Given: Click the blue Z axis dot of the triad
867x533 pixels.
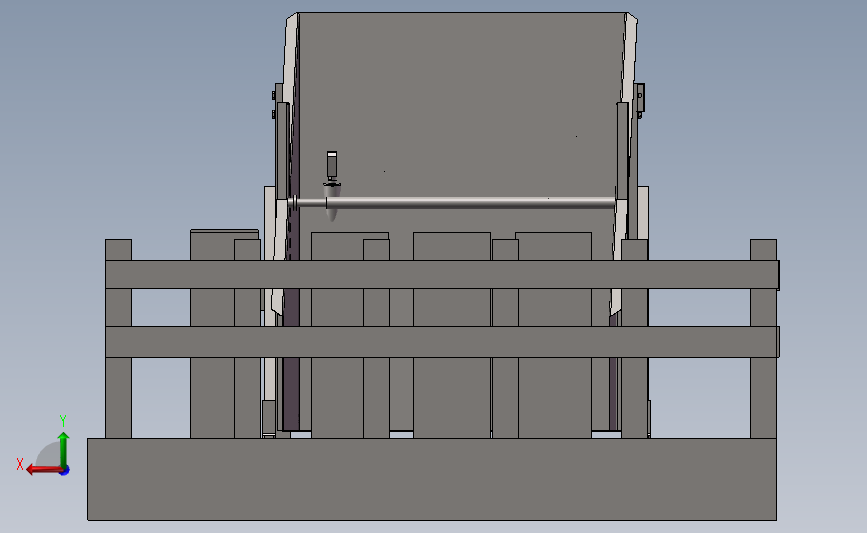Looking at the screenshot, I should pos(65,471).
